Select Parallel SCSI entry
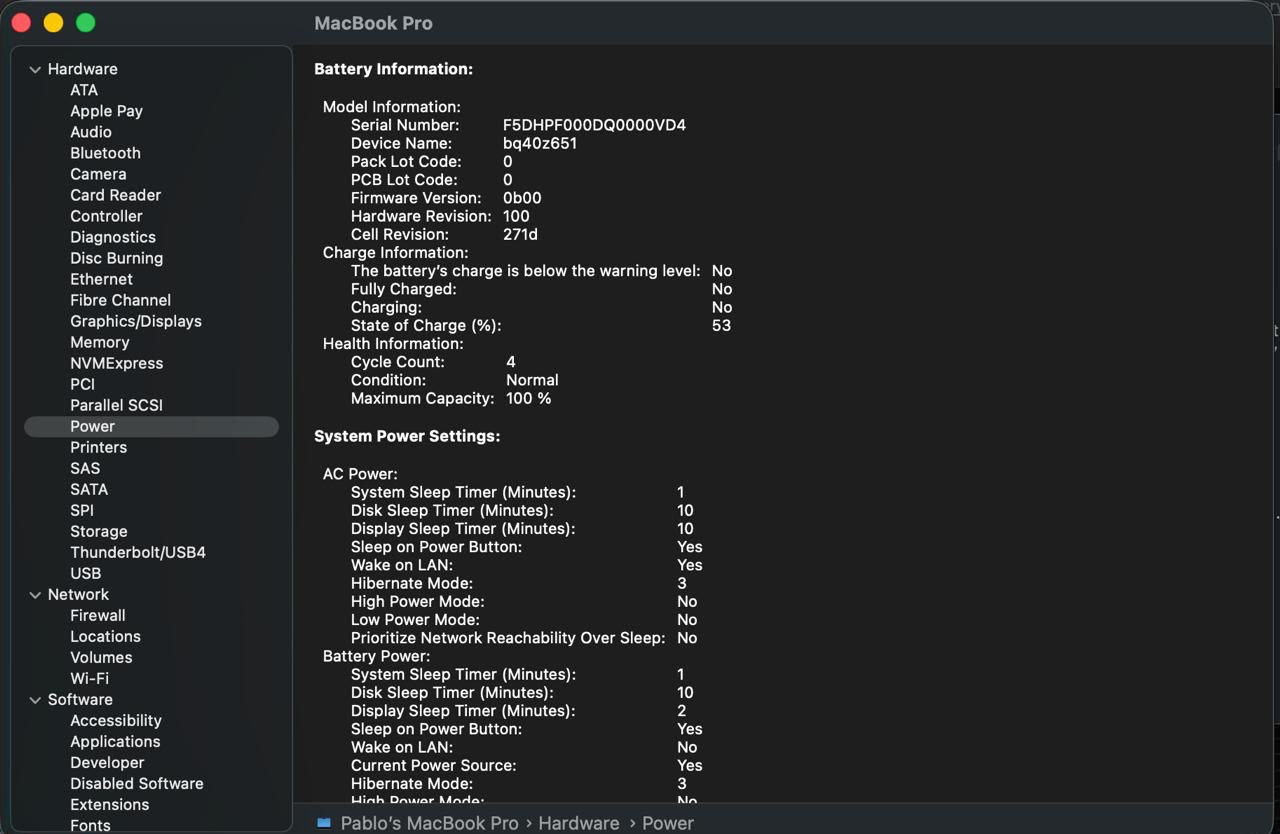Image resolution: width=1280 pixels, height=834 pixels. 116,405
